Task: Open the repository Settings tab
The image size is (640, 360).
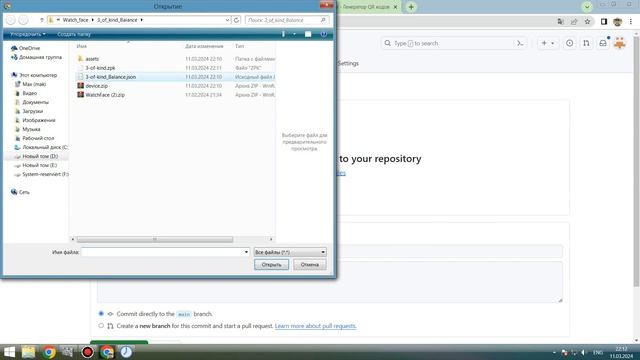Action: [348, 63]
